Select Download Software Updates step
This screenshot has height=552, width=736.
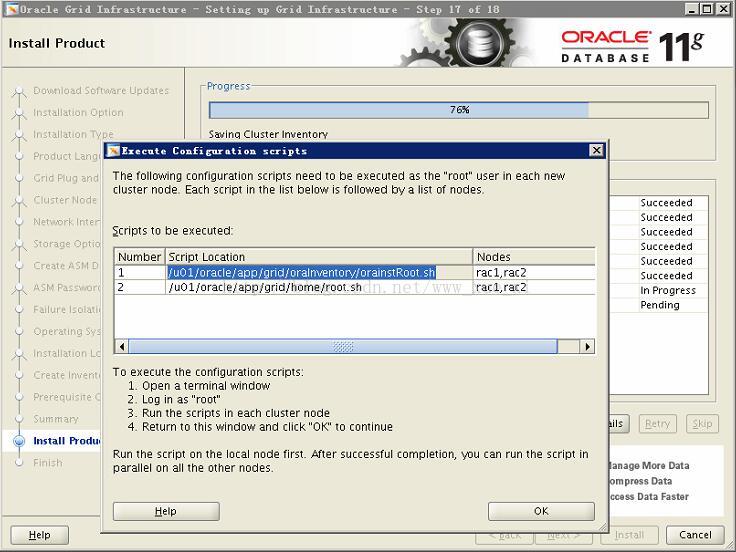coord(101,91)
